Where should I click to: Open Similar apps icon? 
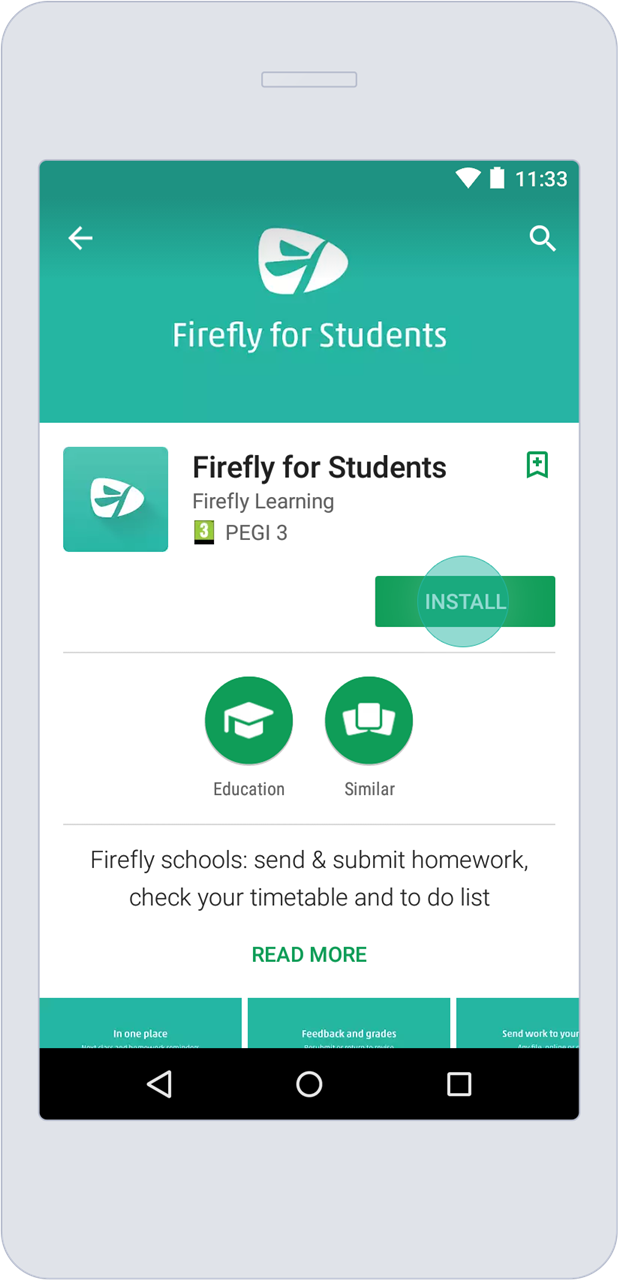point(369,721)
